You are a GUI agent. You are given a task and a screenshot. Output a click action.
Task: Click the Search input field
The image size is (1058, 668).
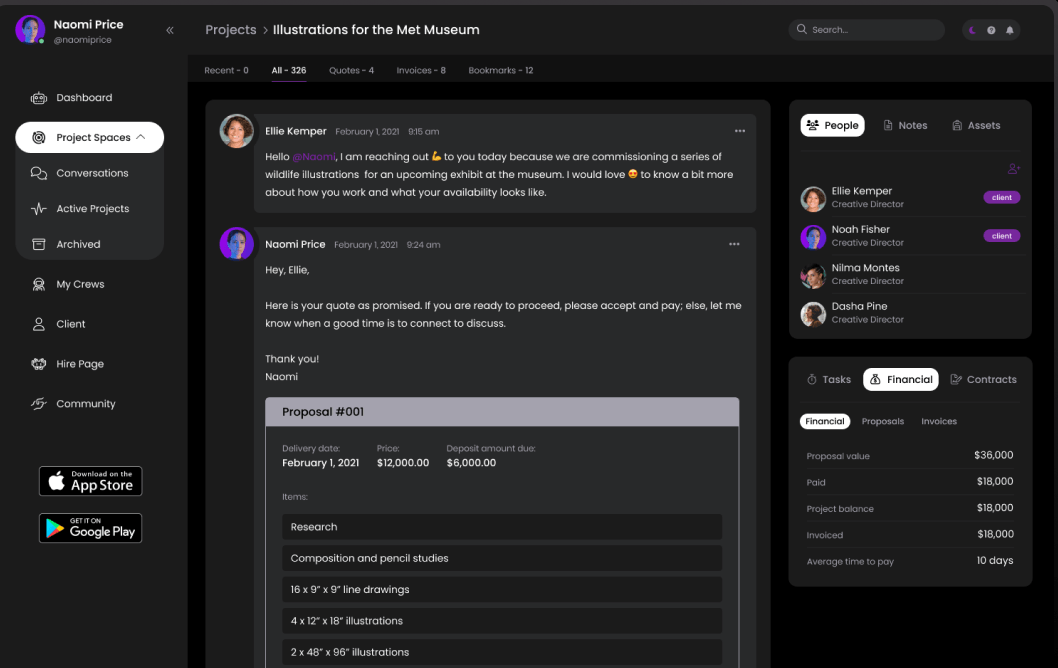[x=870, y=30]
